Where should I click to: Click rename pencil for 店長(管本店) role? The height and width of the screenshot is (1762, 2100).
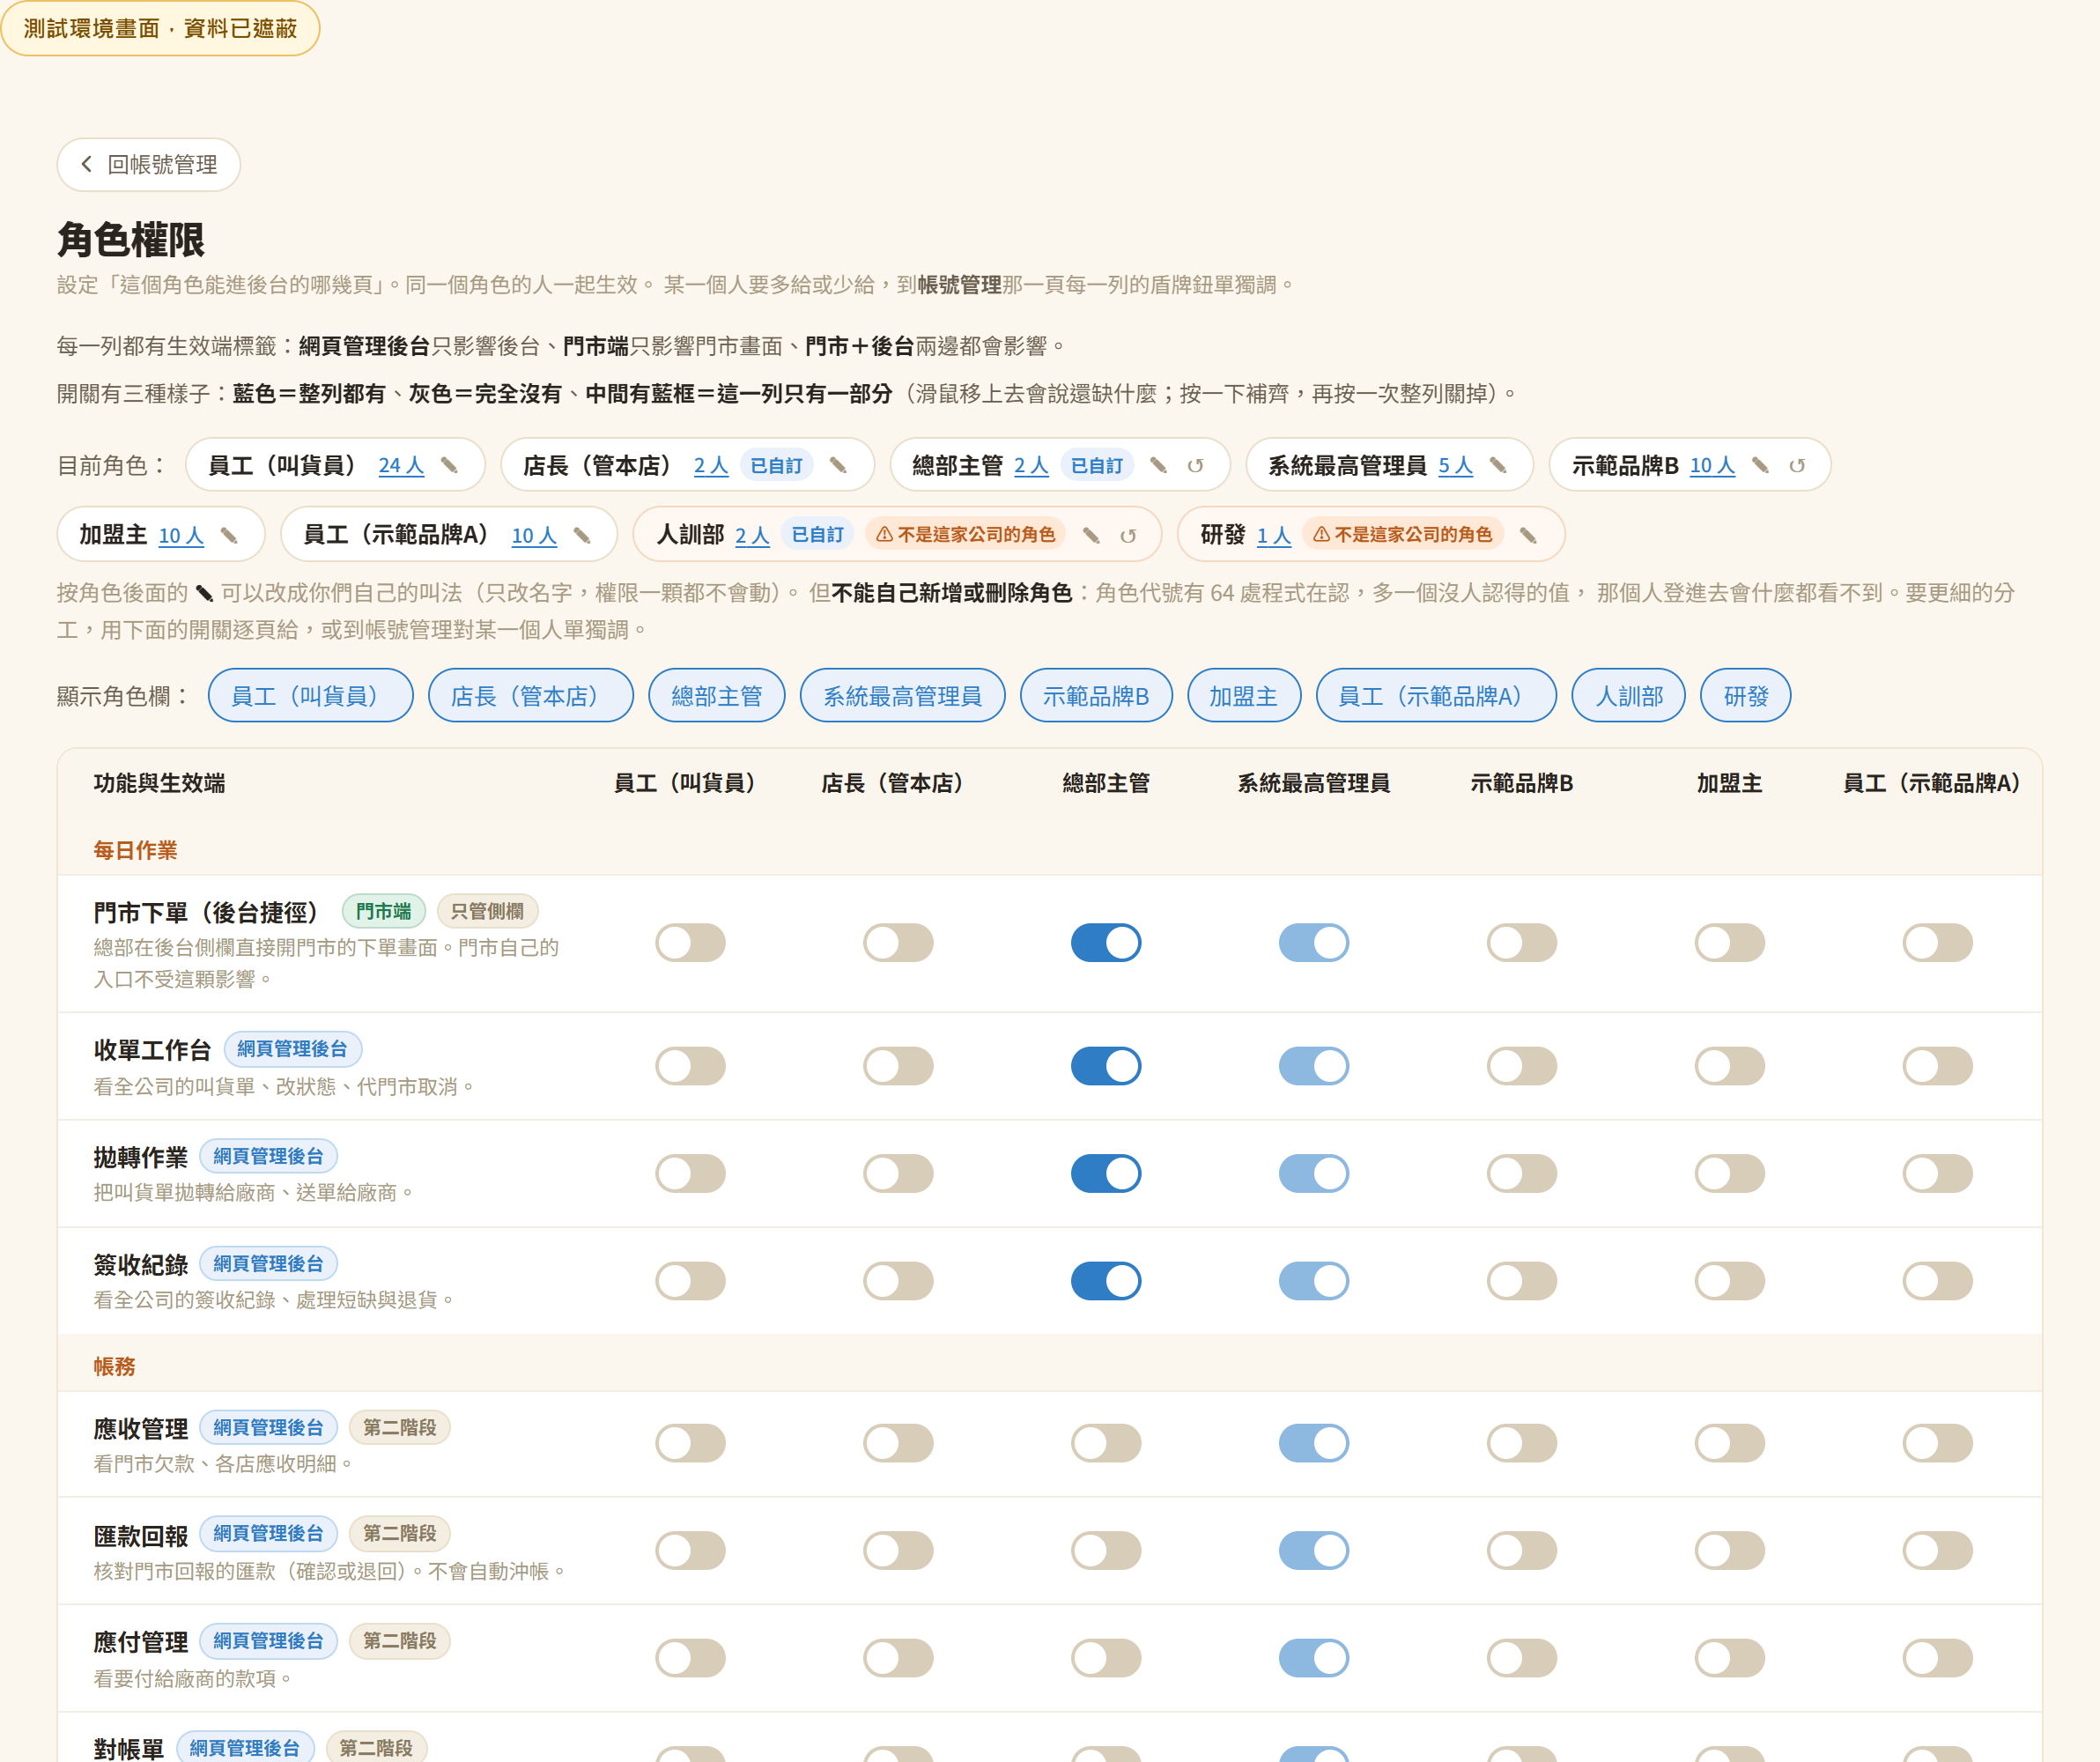tap(839, 466)
